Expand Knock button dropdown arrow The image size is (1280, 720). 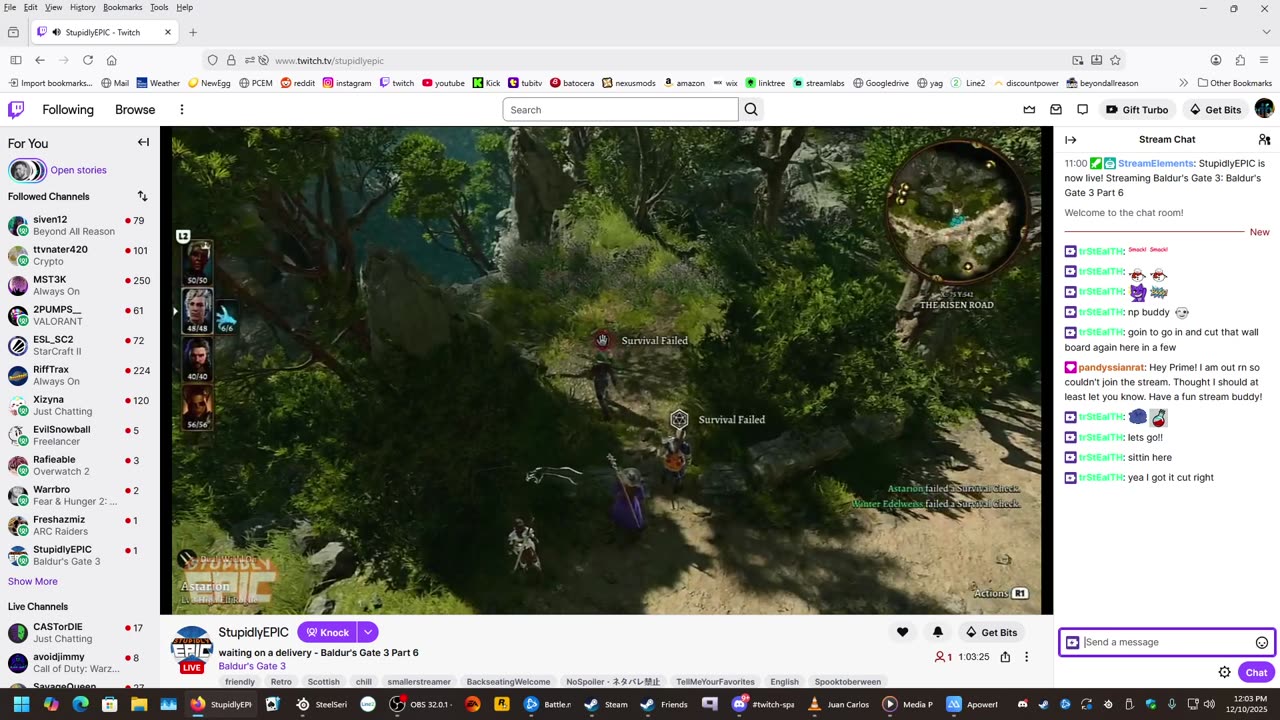(368, 632)
